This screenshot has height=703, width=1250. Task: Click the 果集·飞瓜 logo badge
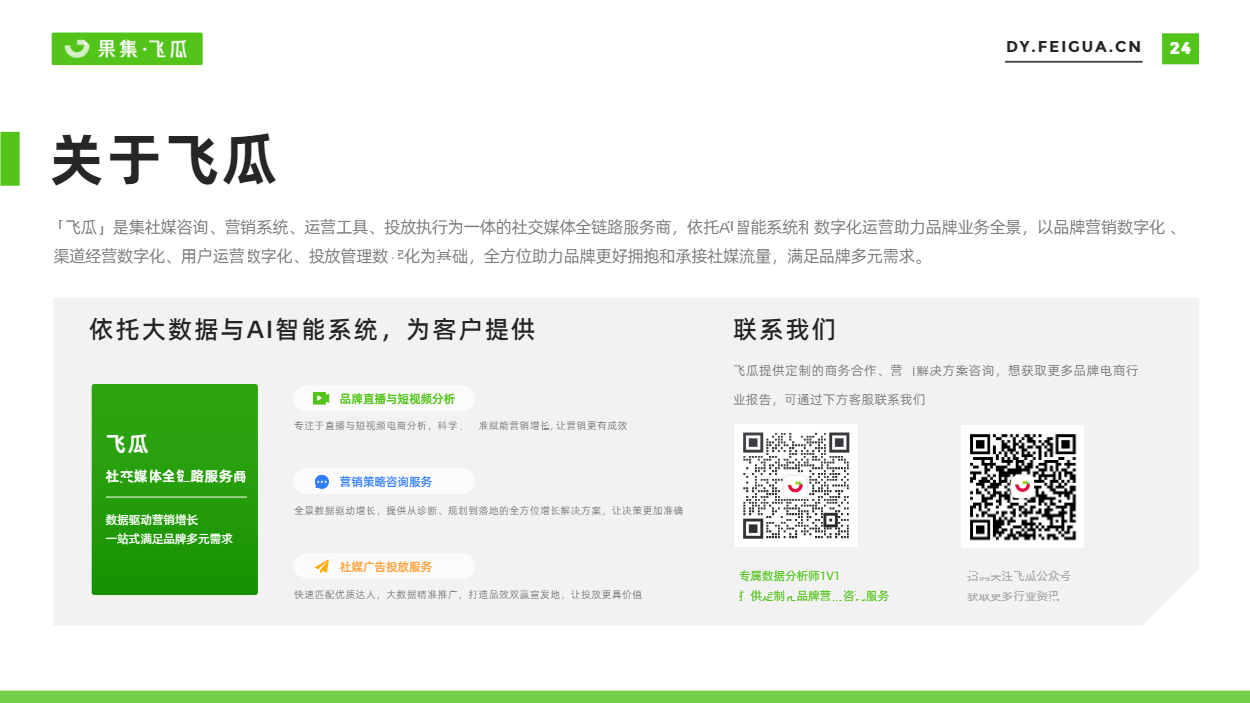click(x=127, y=49)
